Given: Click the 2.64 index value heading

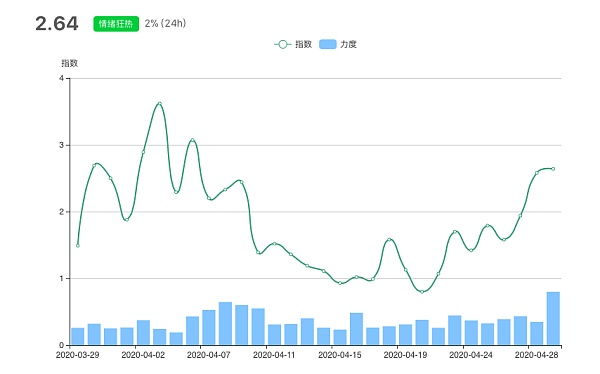Looking at the screenshot, I should [x=57, y=23].
